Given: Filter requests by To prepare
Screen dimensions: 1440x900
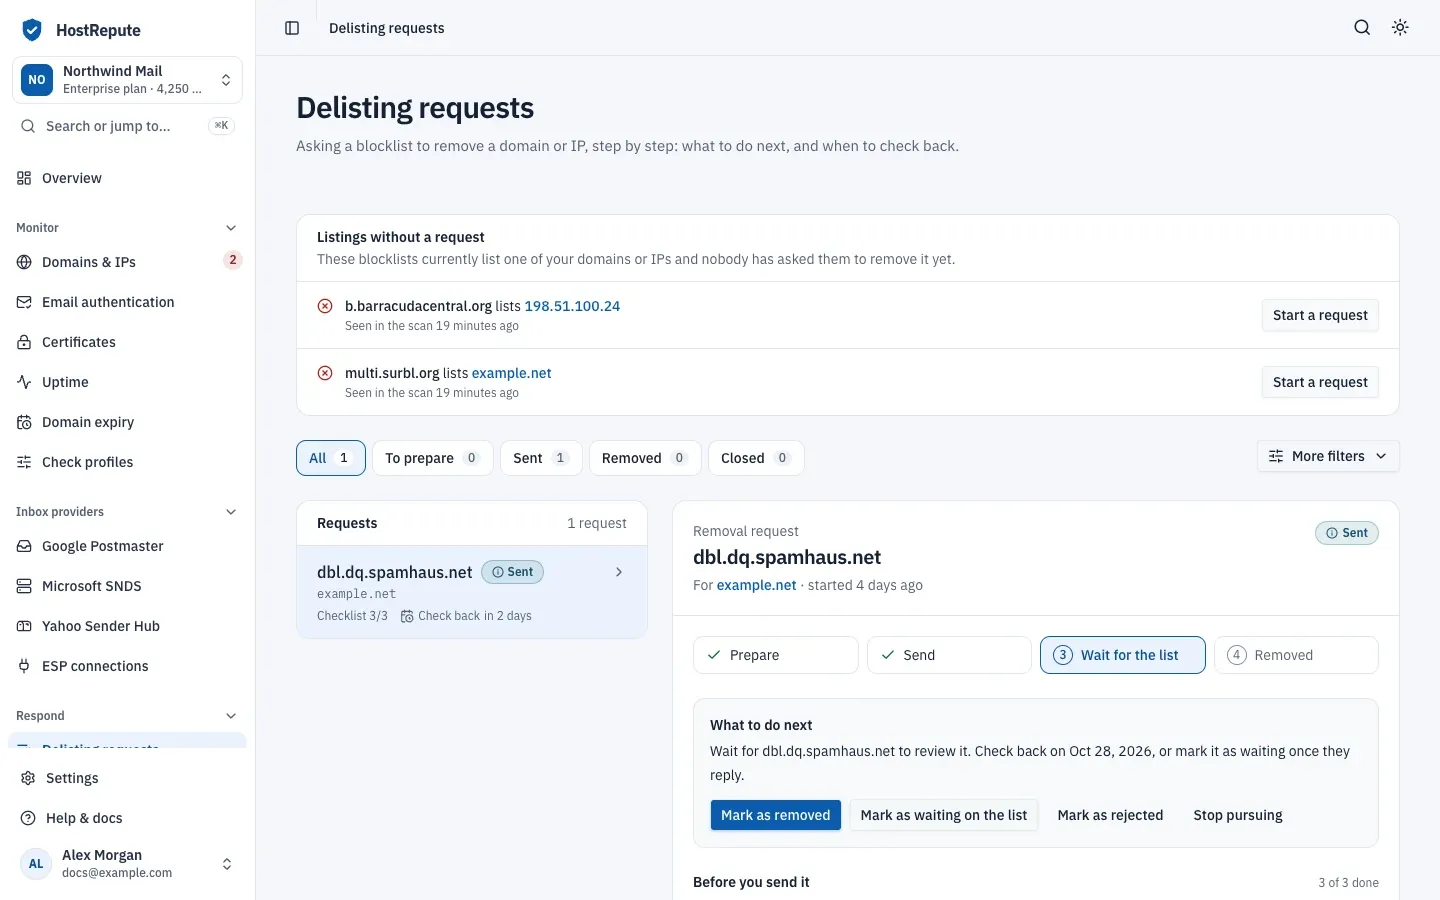Looking at the screenshot, I should click(432, 458).
